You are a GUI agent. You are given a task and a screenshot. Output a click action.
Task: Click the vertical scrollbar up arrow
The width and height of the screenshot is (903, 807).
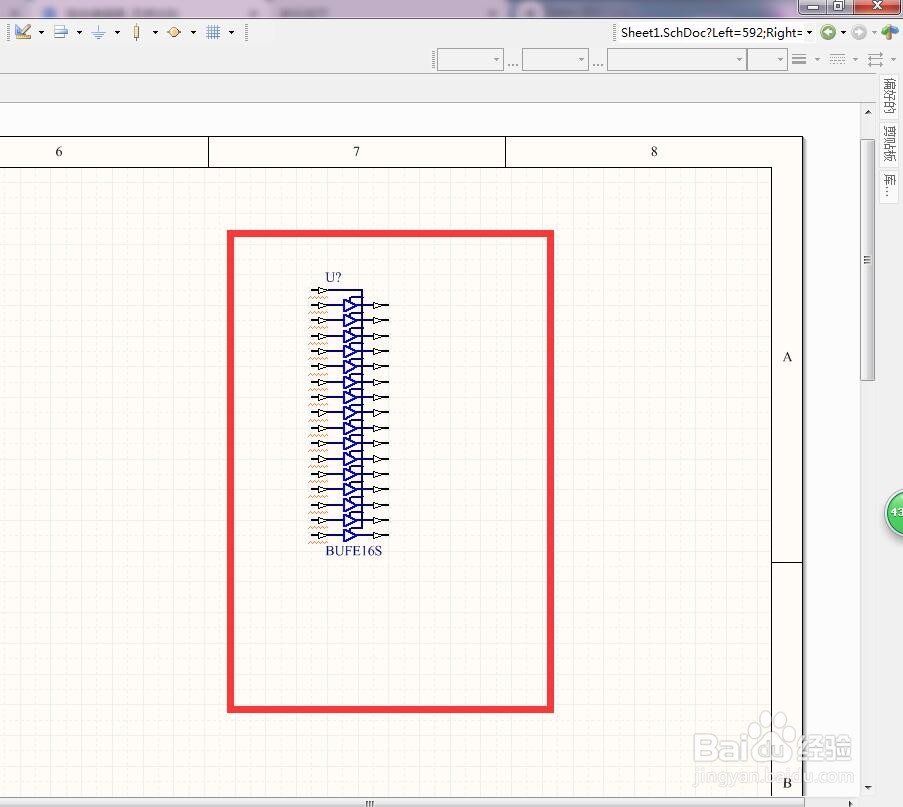(x=867, y=112)
